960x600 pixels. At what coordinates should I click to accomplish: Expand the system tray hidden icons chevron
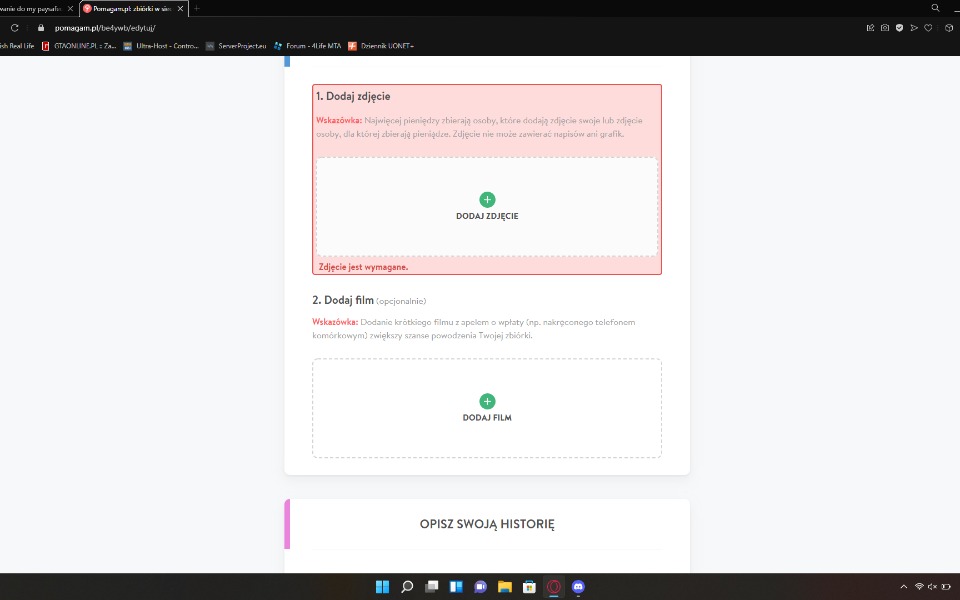pyautogui.click(x=904, y=587)
